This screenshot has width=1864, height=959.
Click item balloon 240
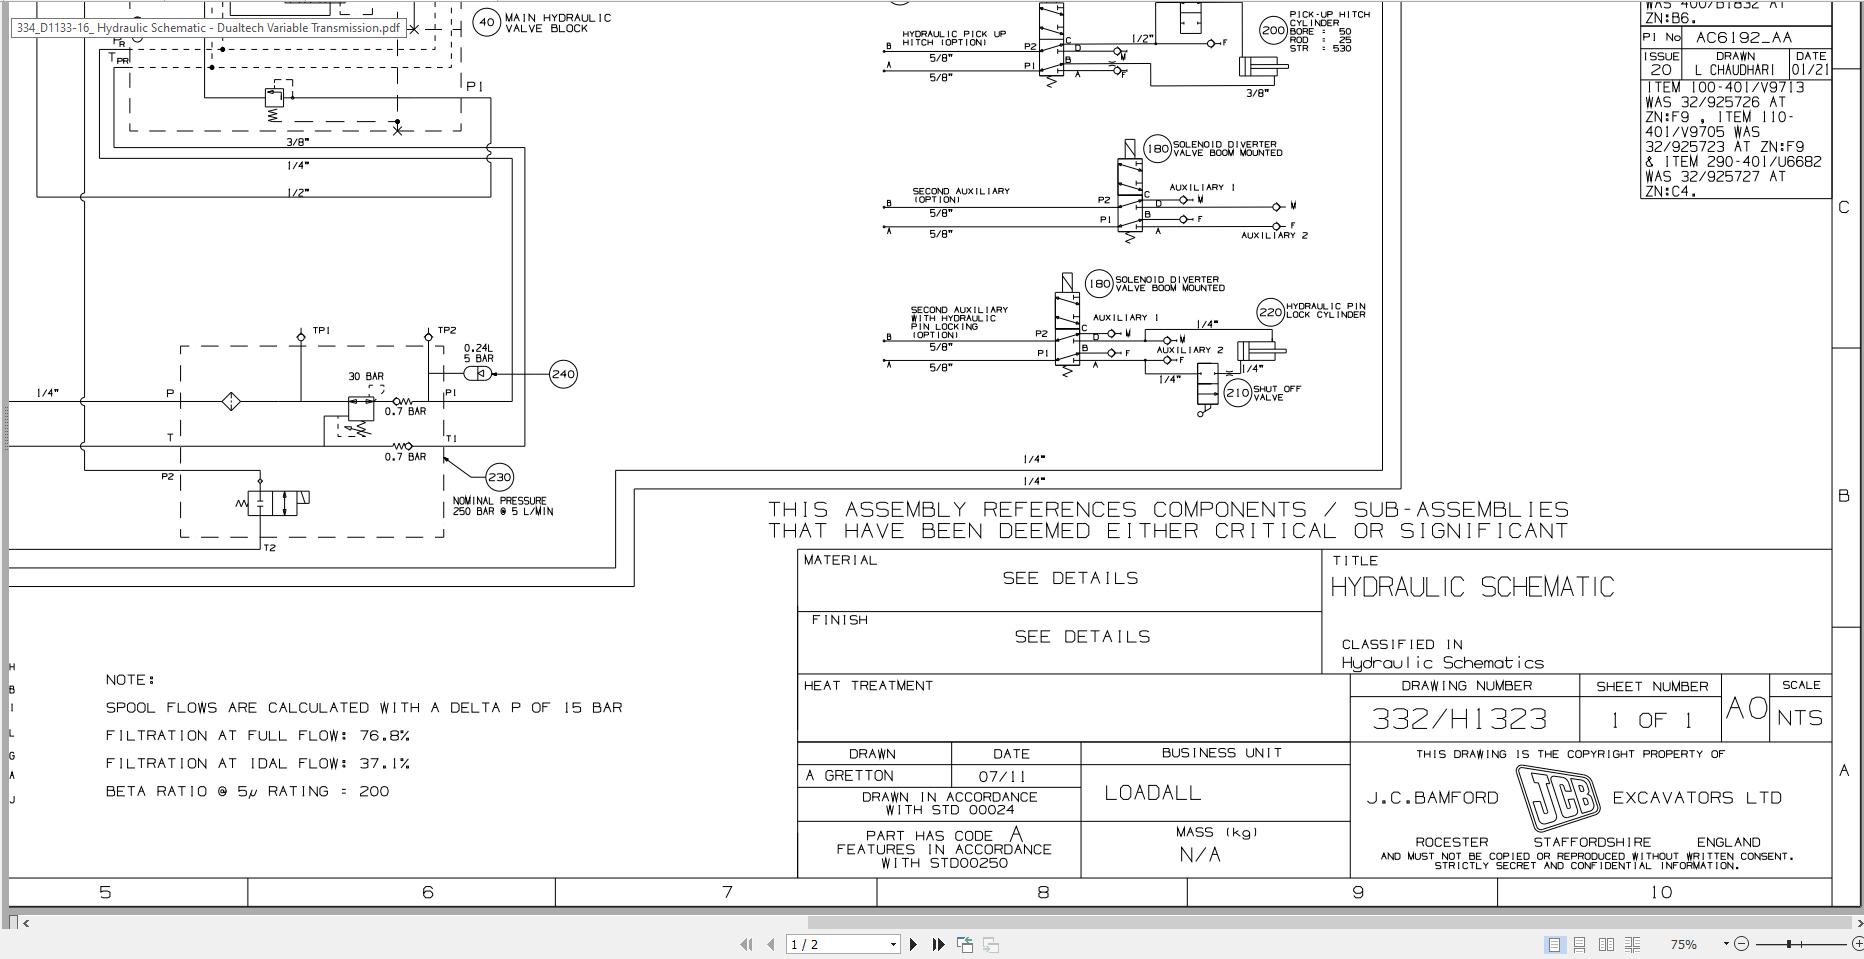pyautogui.click(x=563, y=374)
